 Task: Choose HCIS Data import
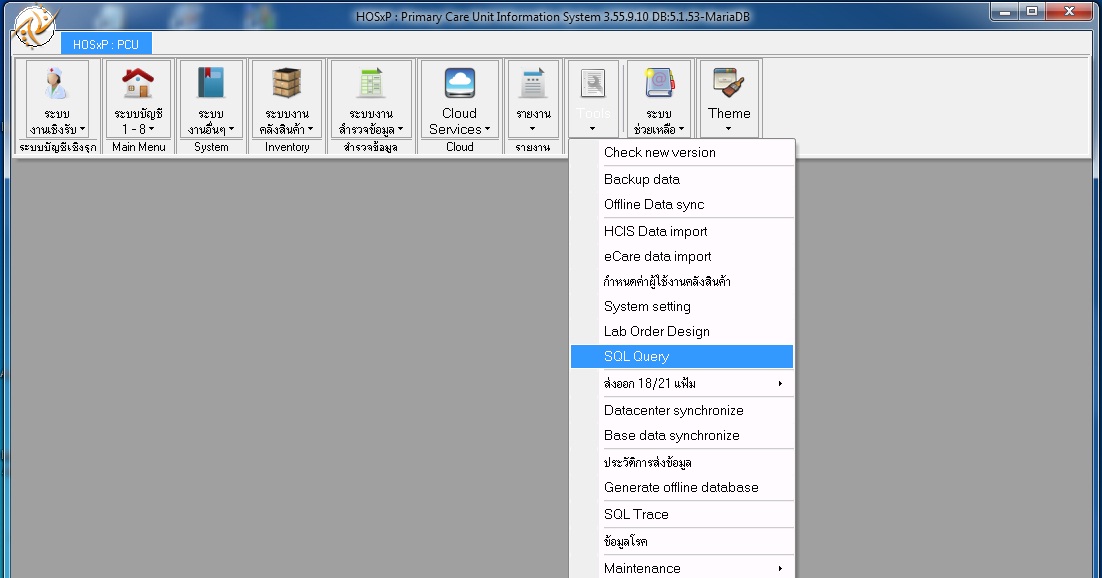tap(682, 231)
